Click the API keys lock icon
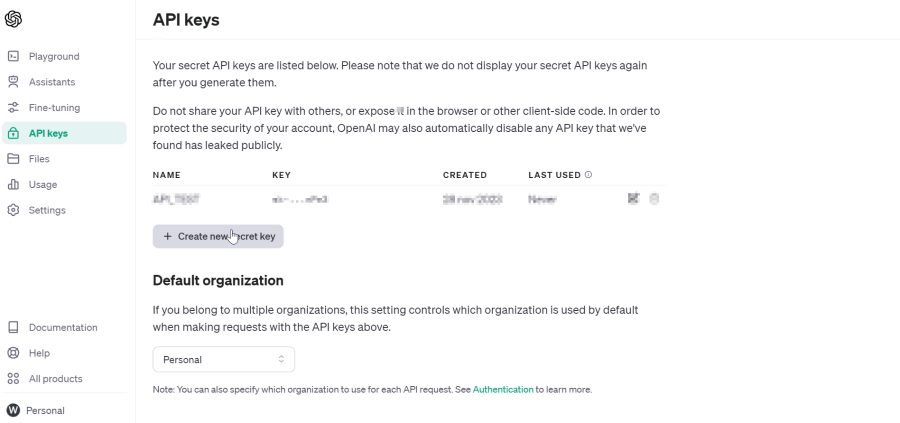 coord(13,133)
